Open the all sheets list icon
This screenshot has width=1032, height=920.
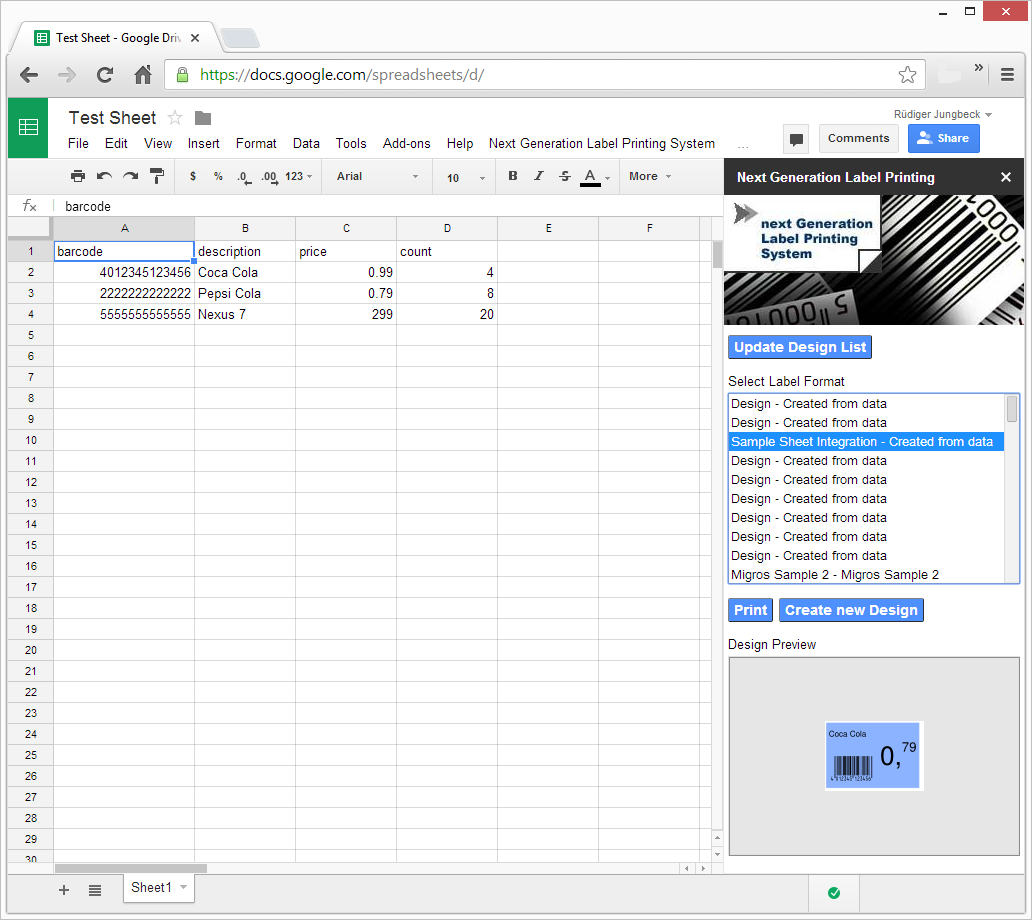click(95, 890)
